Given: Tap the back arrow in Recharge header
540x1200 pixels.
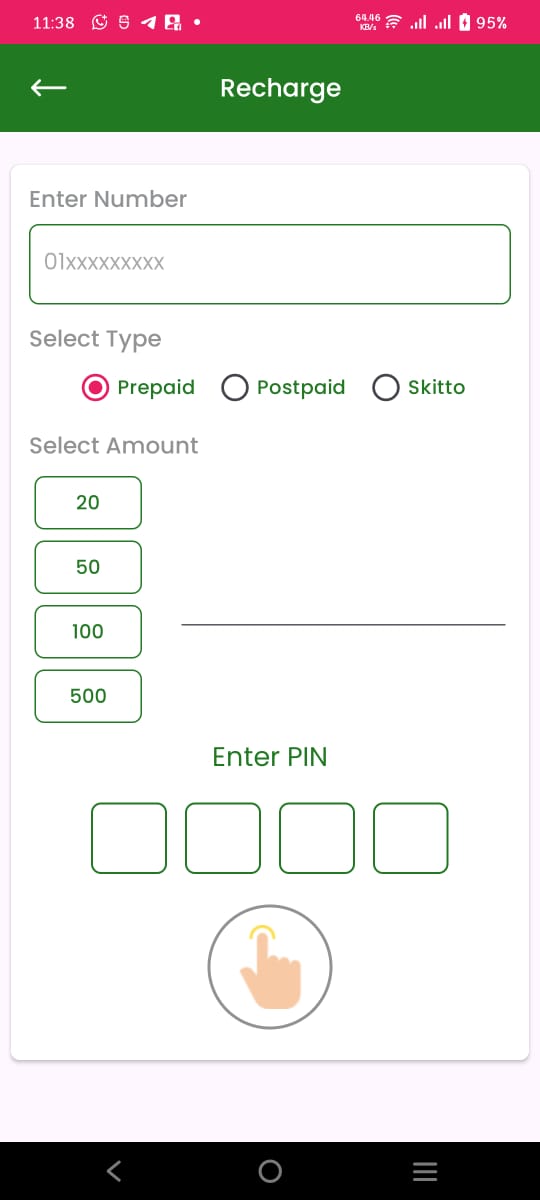Looking at the screenshot, I should [48, 88].
